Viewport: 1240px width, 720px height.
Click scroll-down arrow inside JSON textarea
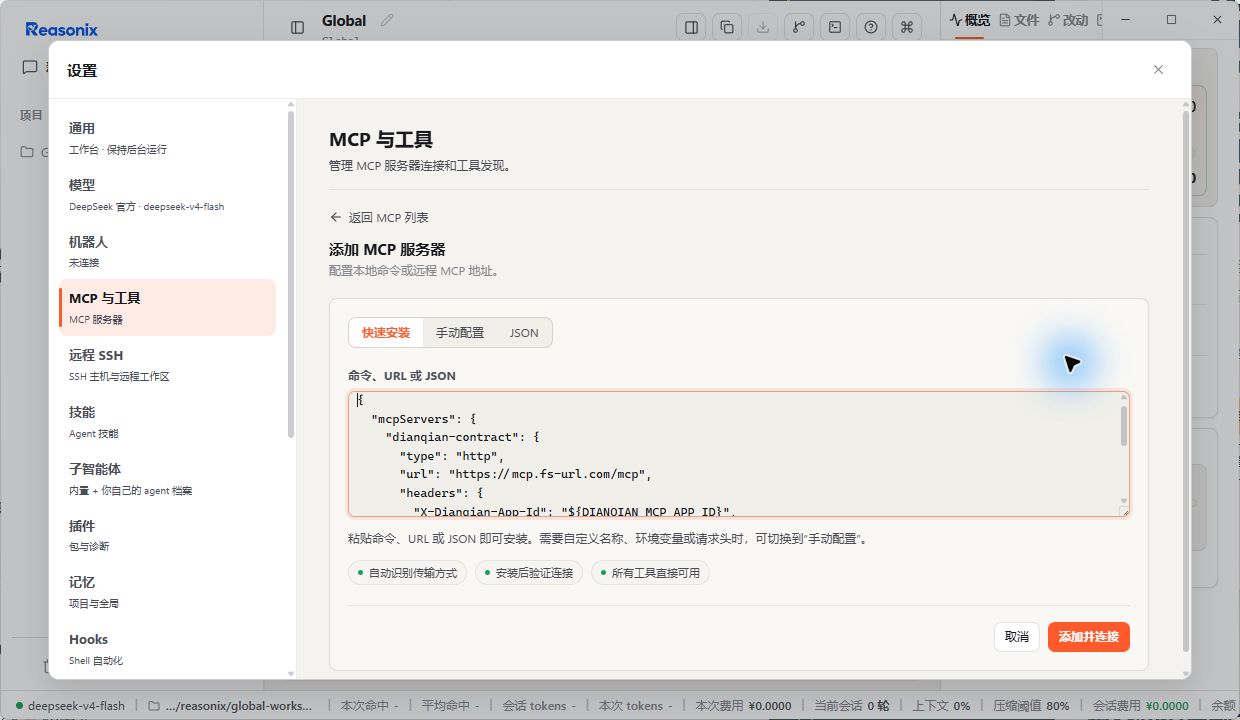coord(1124,501)
